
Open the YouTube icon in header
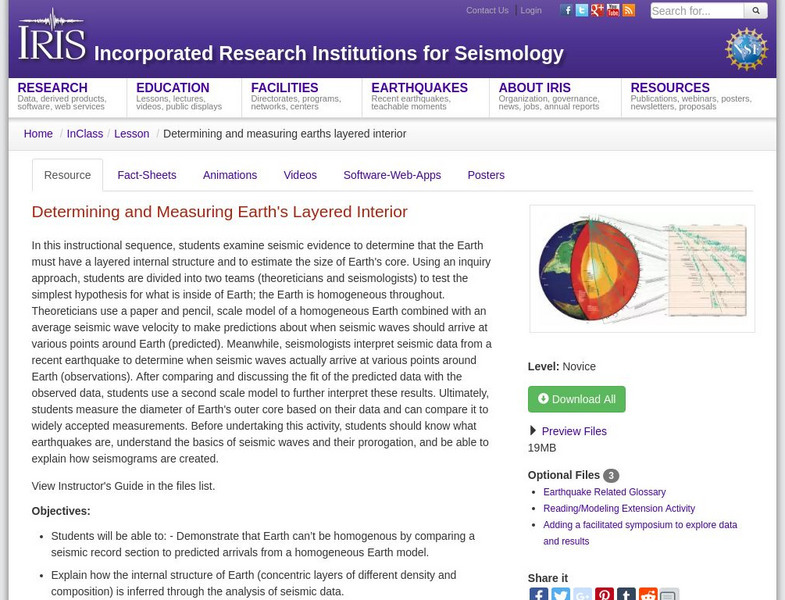[613, 10]
